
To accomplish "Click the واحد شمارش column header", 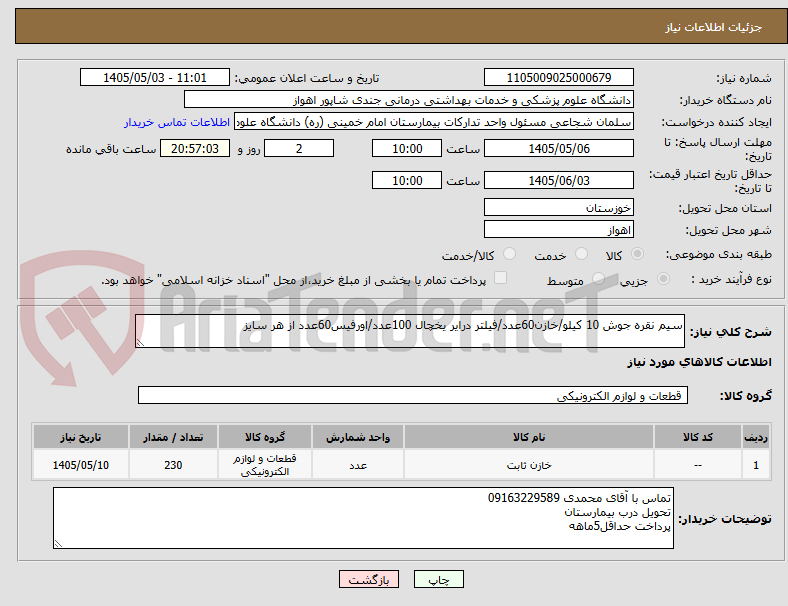I will [358, 437].
